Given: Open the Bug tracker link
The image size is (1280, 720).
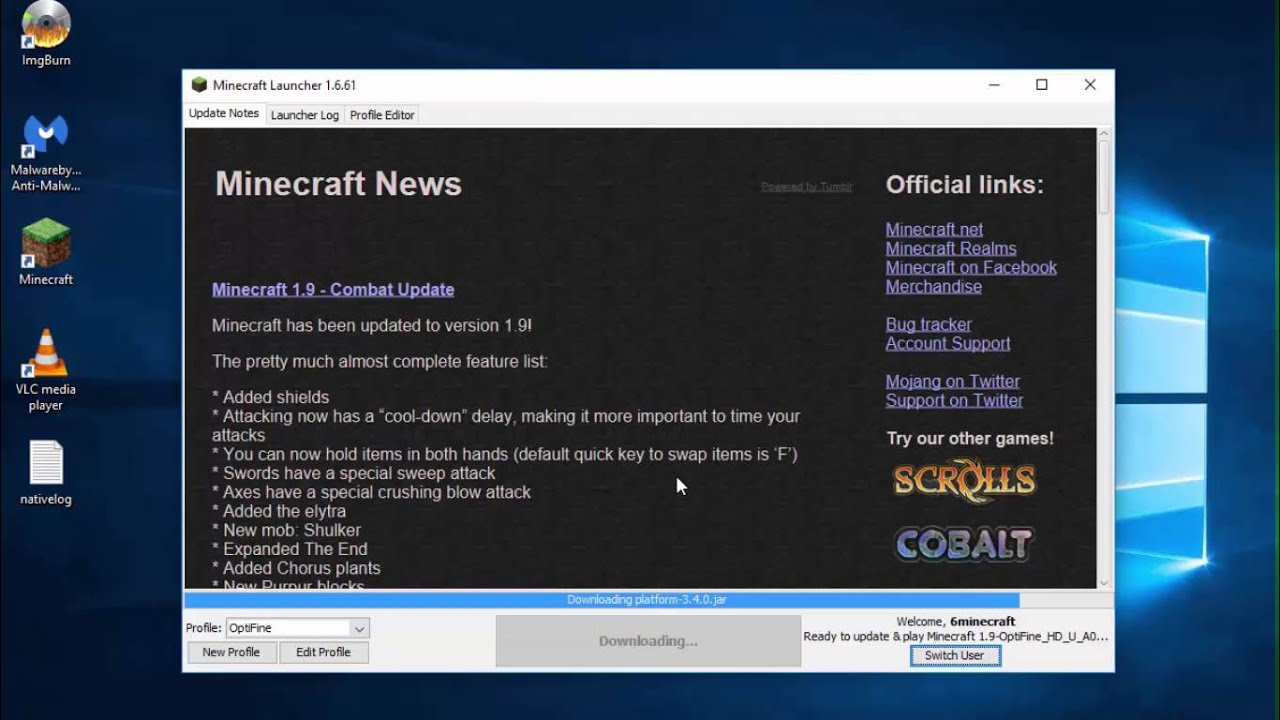Looking at the screenshot, I should click(x=928, y=325).
